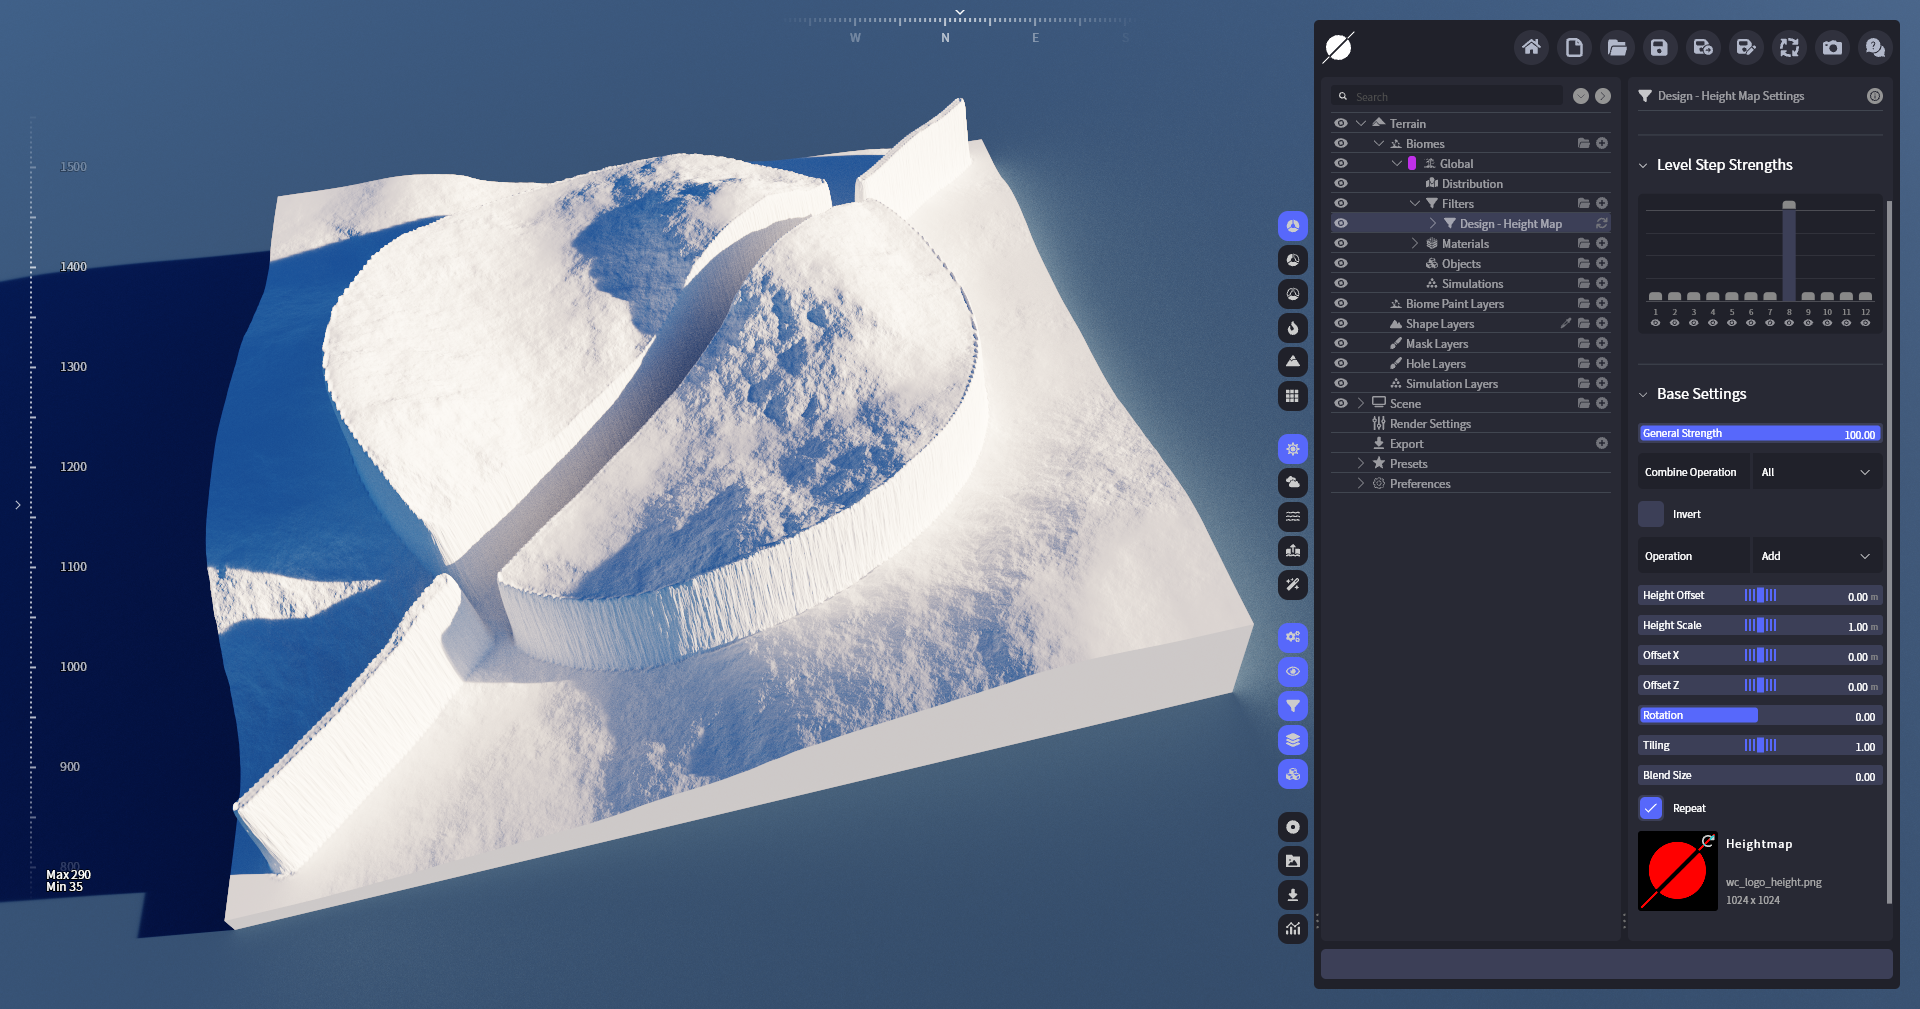The height and width of the screenshot is (1009, 1920).
Task: Click the open folder icon in toolbar
Action: pos(1617,47)
